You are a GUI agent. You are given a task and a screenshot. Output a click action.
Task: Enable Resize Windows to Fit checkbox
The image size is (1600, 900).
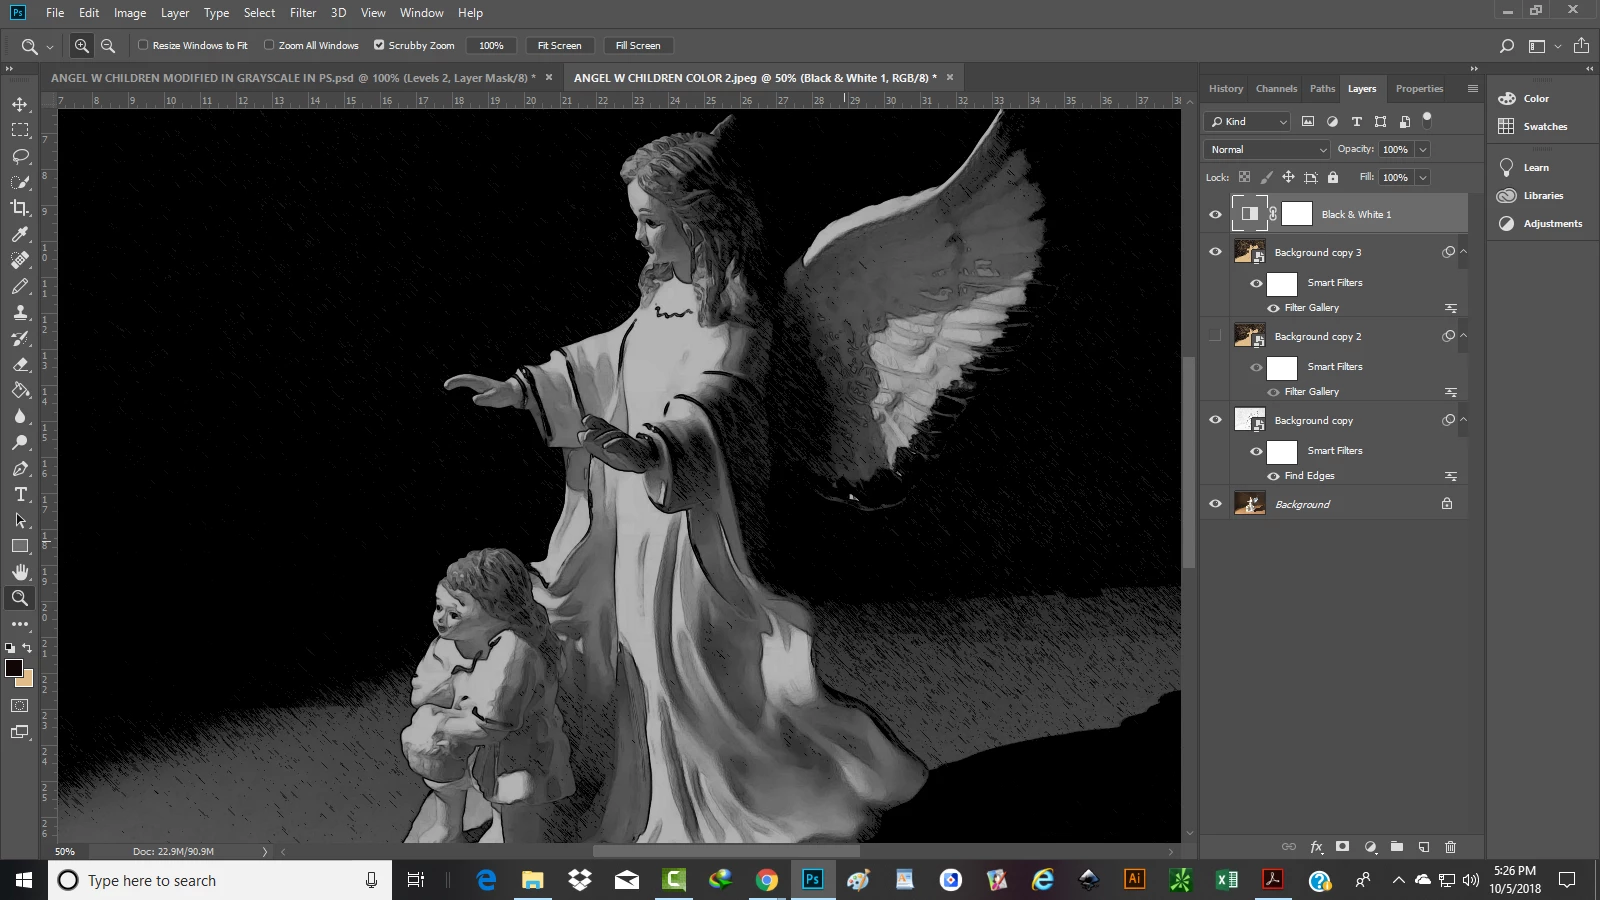[x=143, y=45]
